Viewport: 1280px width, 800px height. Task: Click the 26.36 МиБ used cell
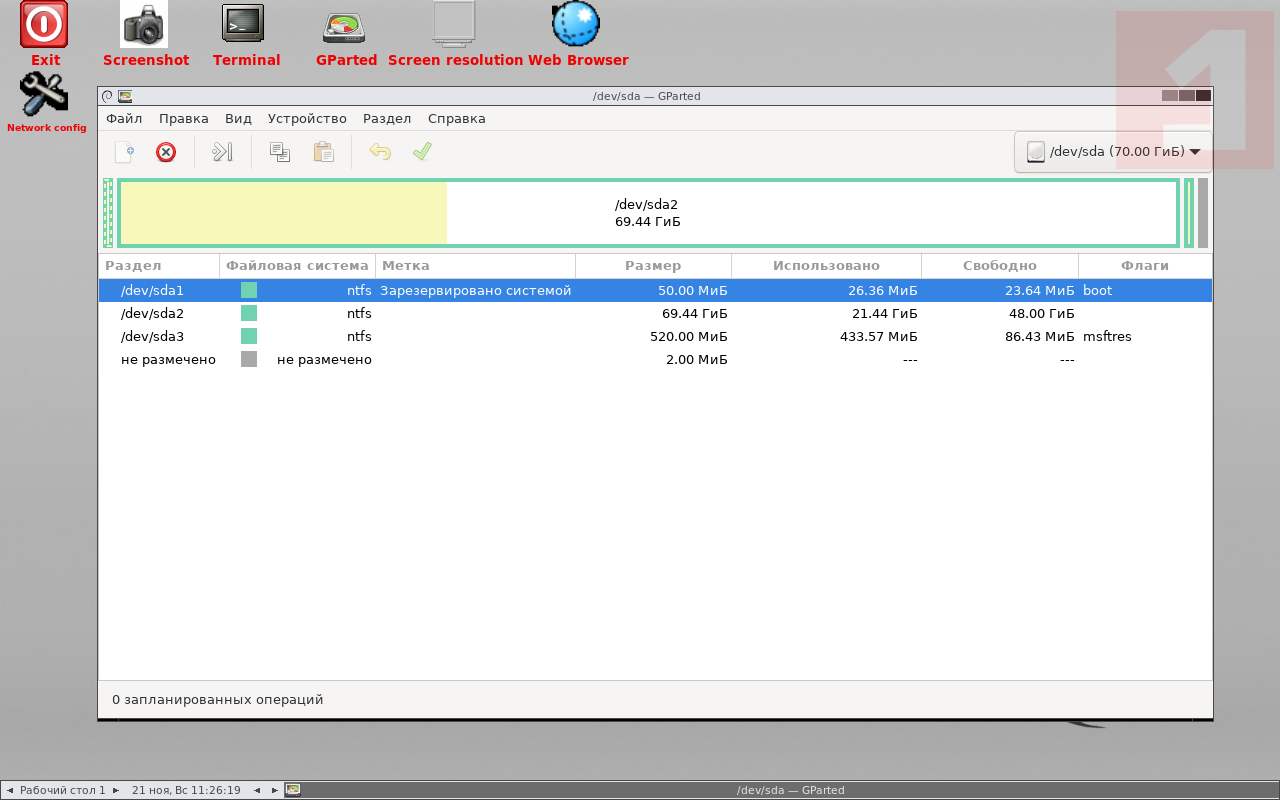coord(882,290)
